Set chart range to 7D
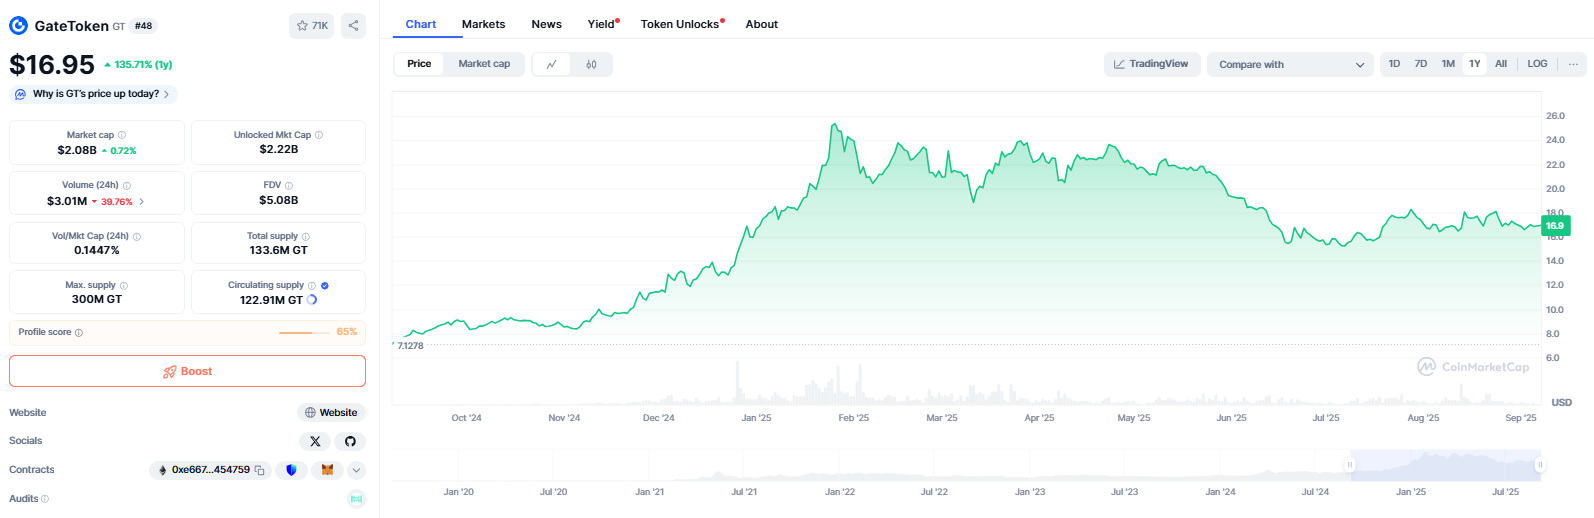1594x518 pixels. (1421, 64)
